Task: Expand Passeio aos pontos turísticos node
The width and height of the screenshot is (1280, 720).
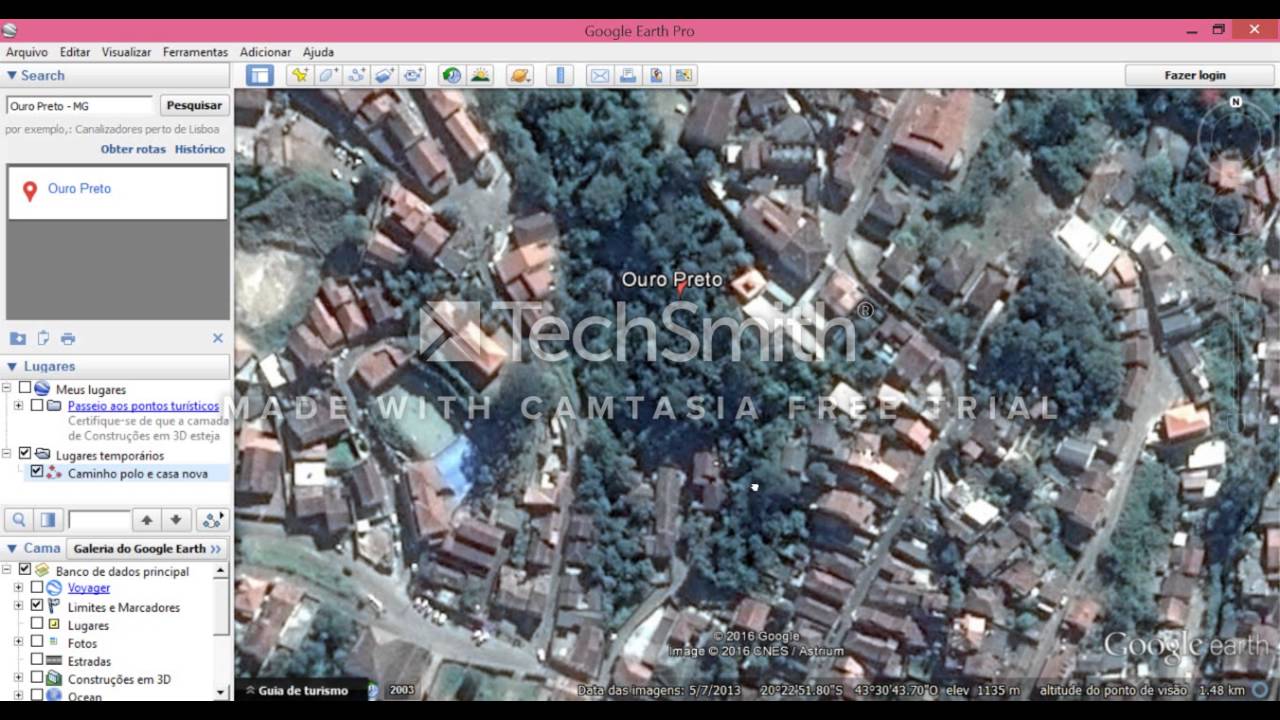Action: [18, 406]
